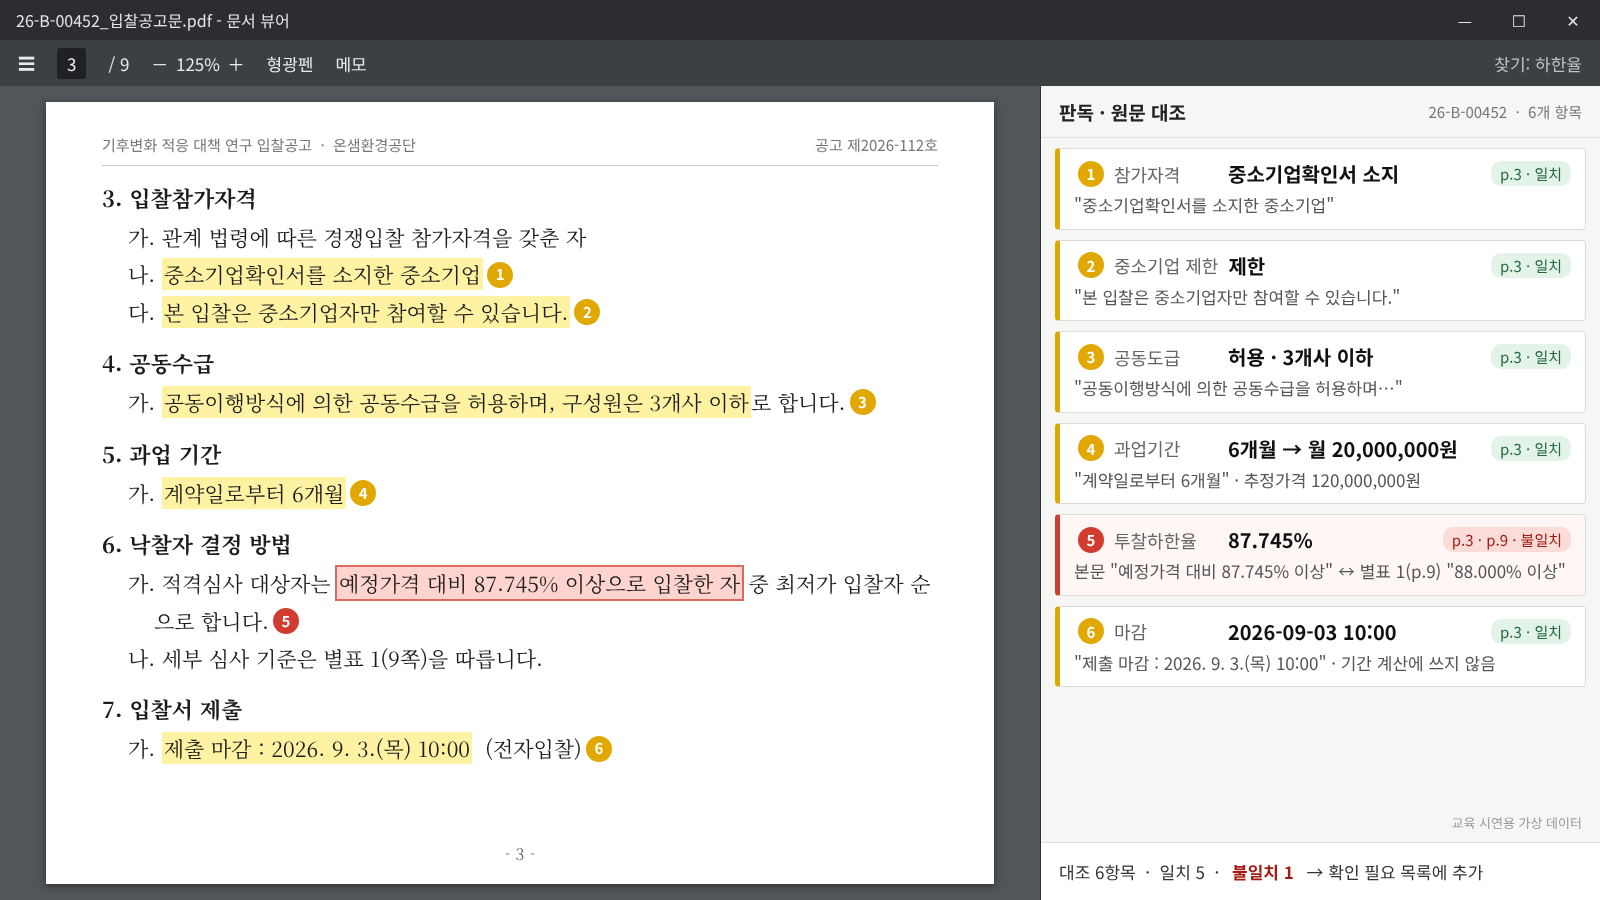Click the 판독 · 원문 대조 panel title
Image resolution: width=1600 pixels, height=900 pixels.
(1122, 113)
